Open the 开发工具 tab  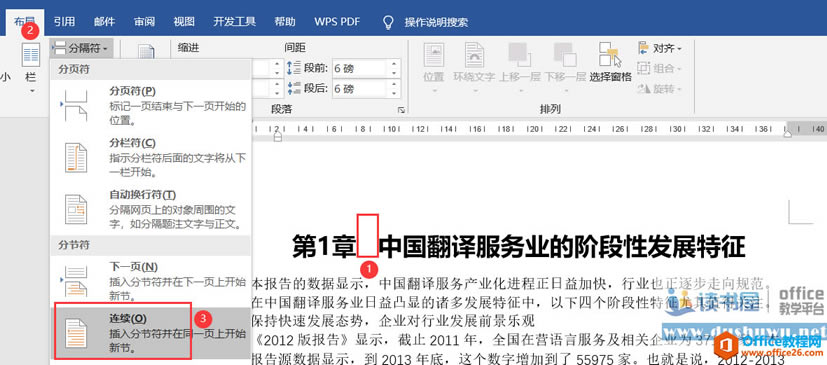pos(235,22)
